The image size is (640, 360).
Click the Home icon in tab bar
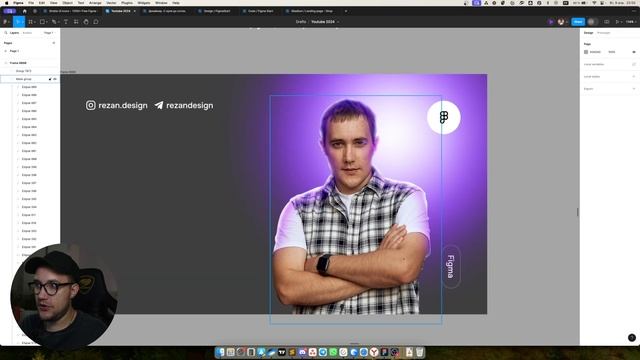coord(24,11)
